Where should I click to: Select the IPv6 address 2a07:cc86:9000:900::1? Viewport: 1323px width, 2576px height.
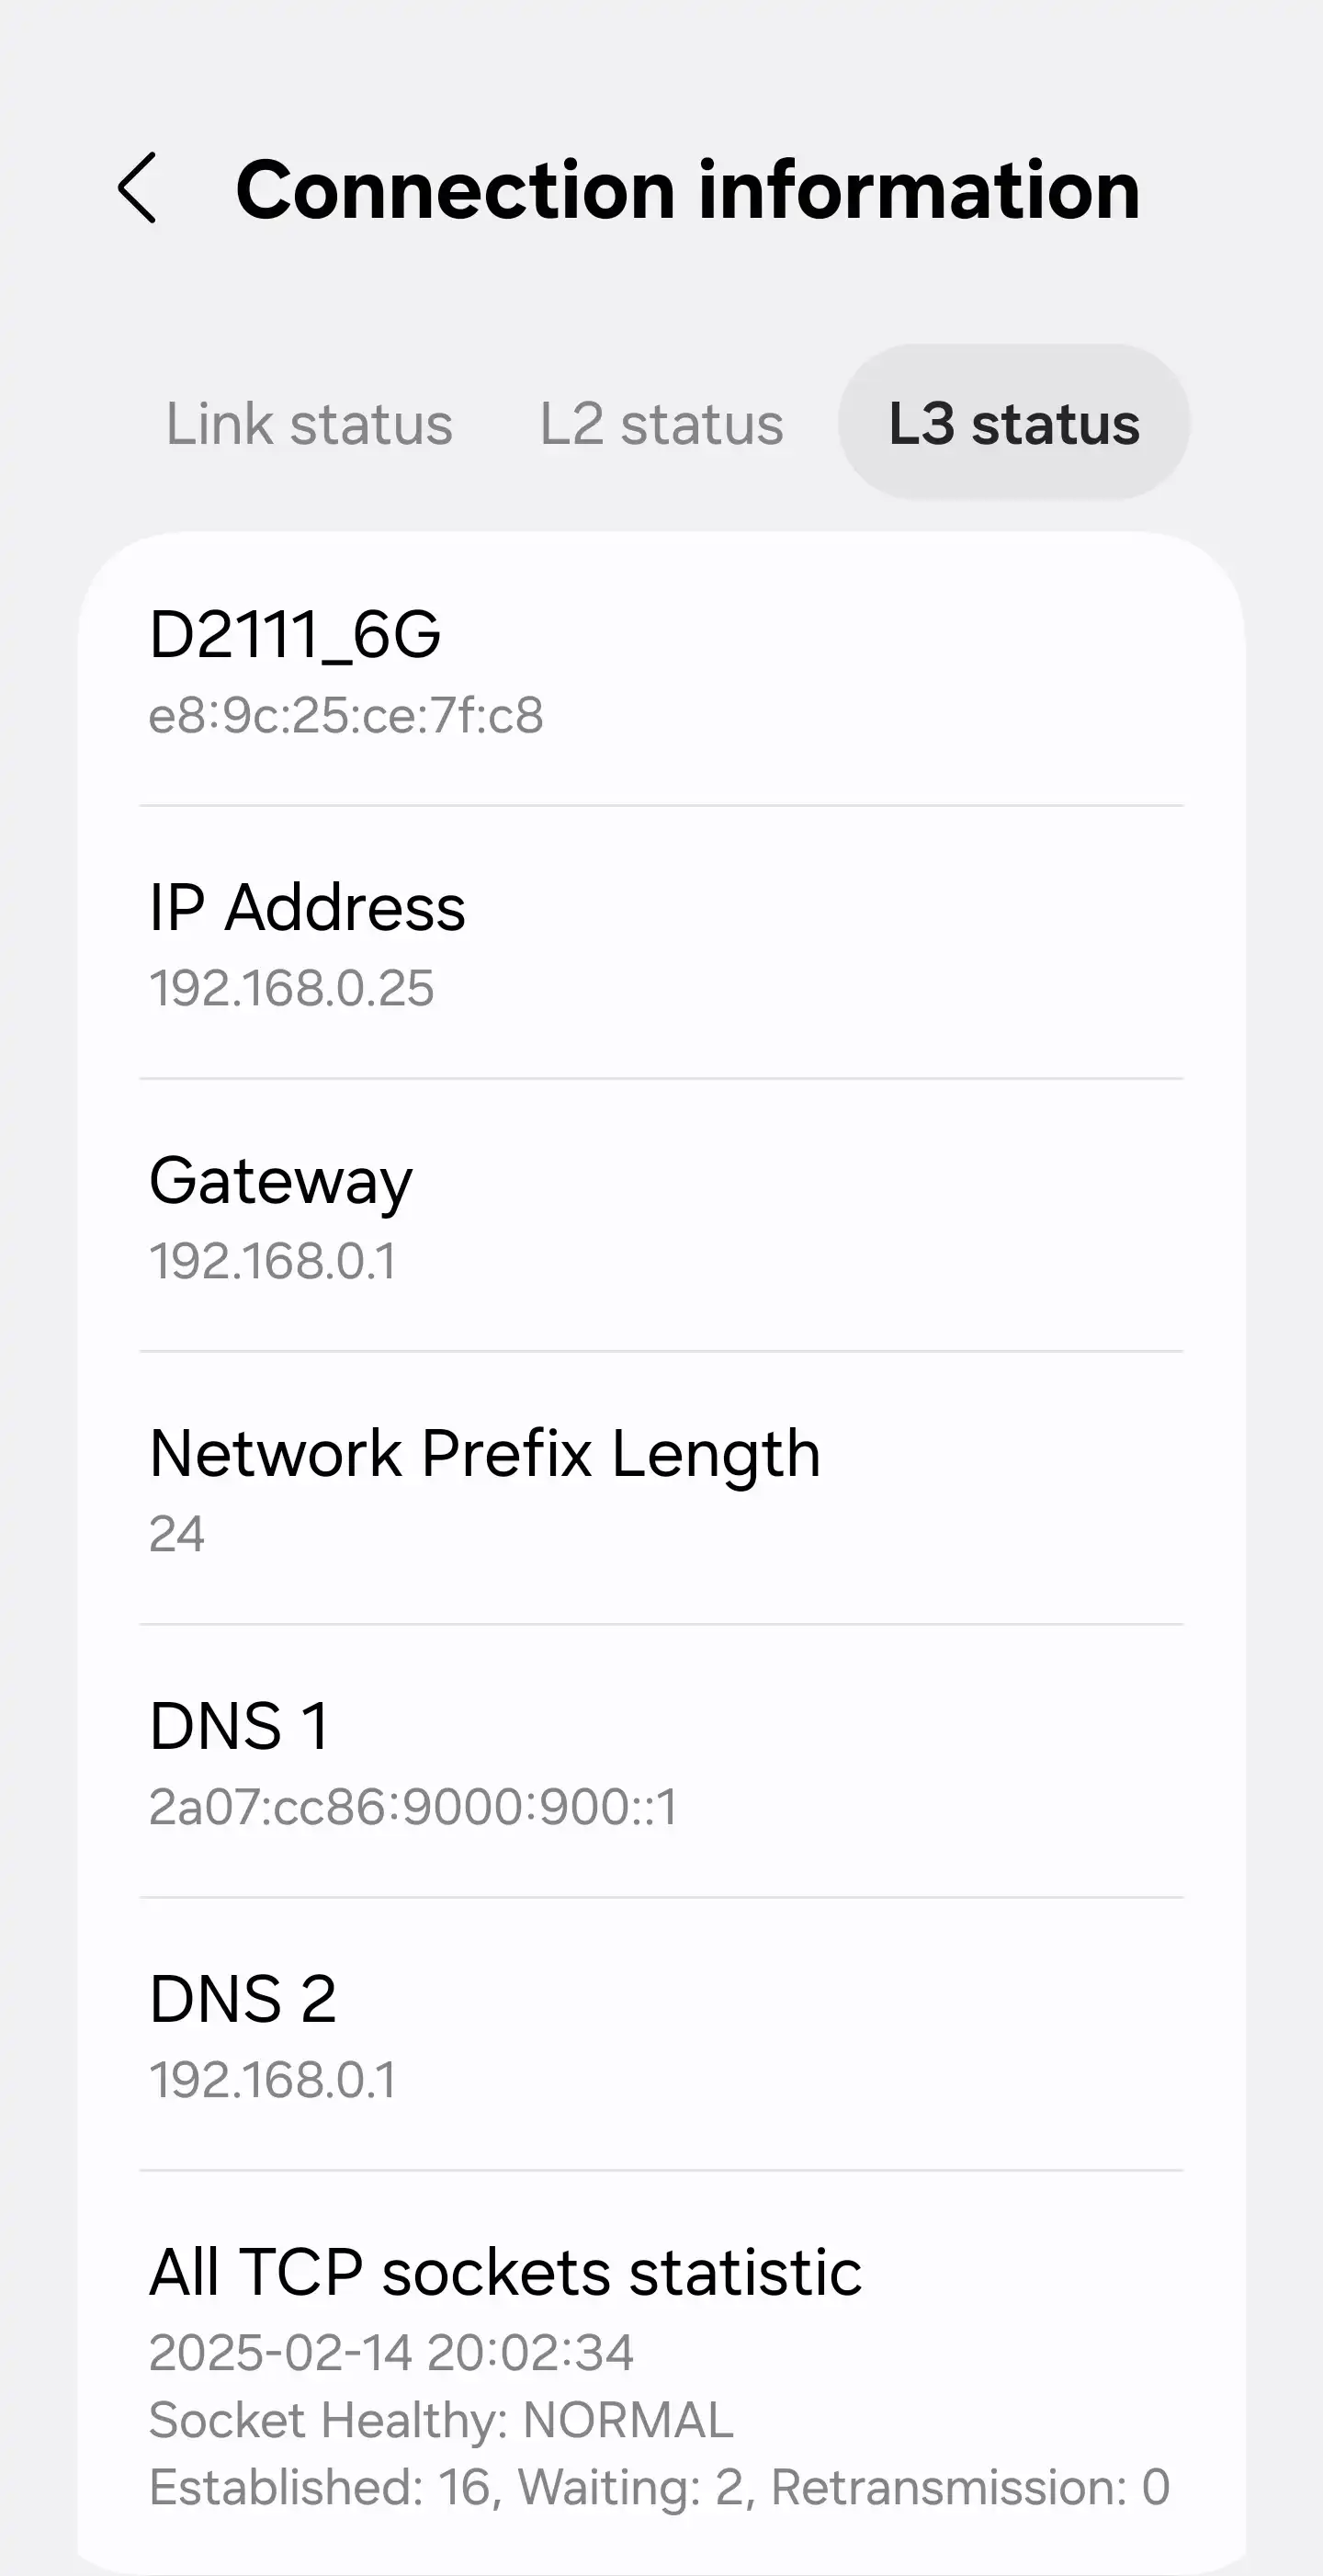pos(413,1807)
